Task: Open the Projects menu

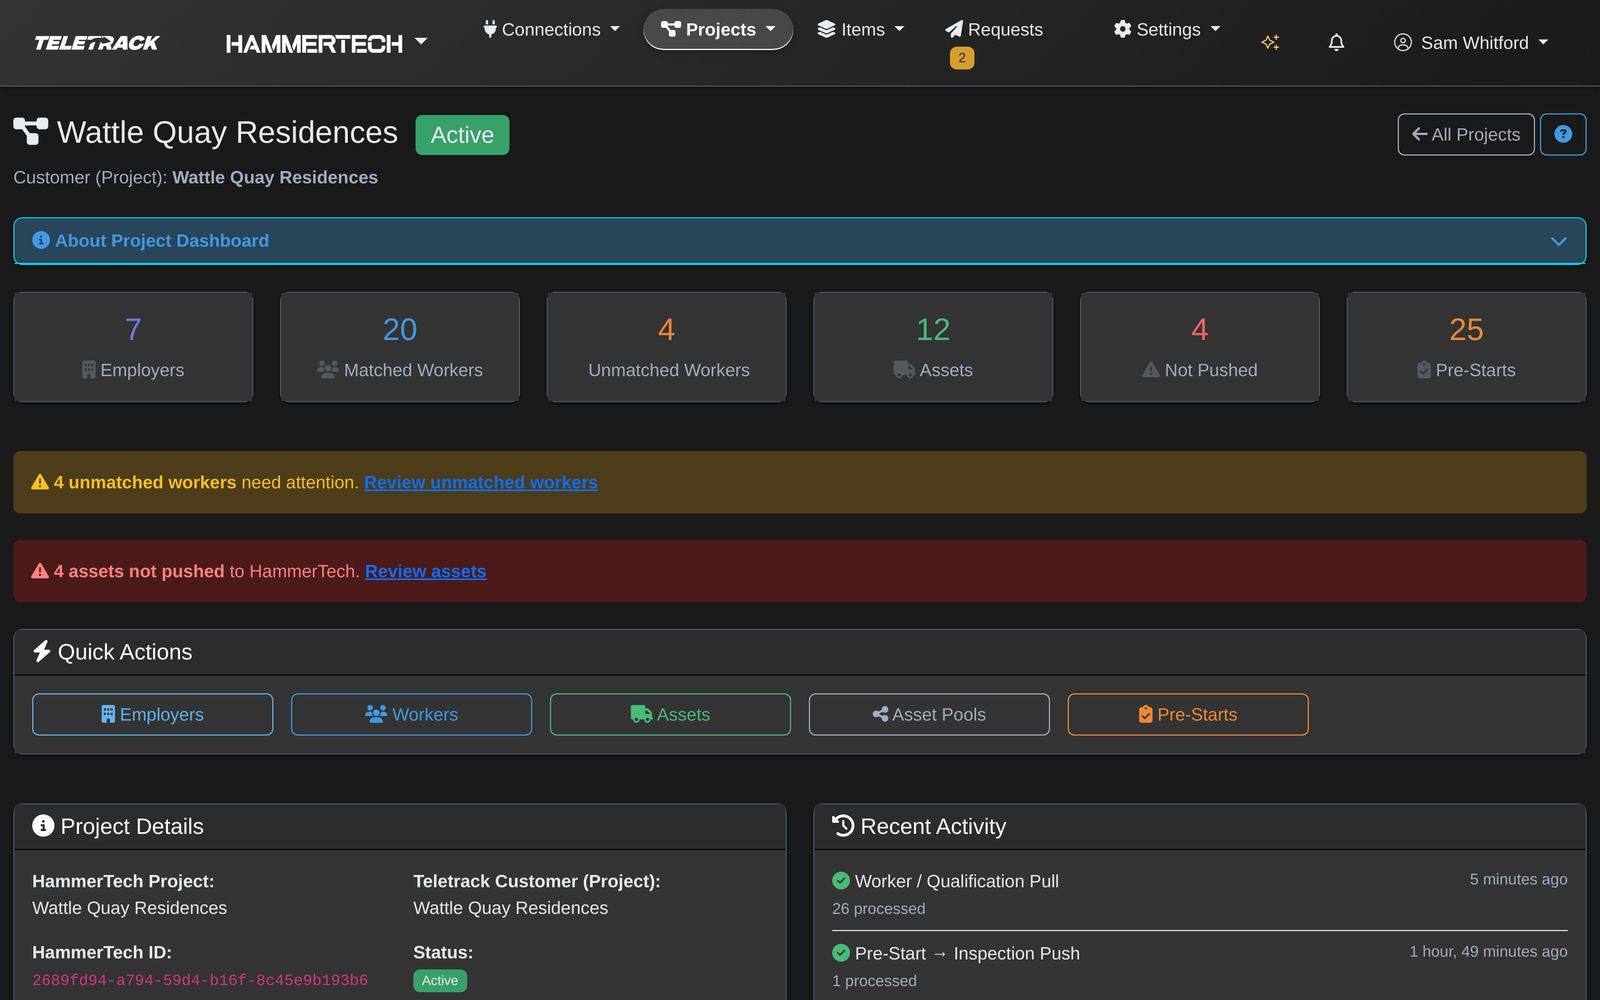Action: pos(718,30)
